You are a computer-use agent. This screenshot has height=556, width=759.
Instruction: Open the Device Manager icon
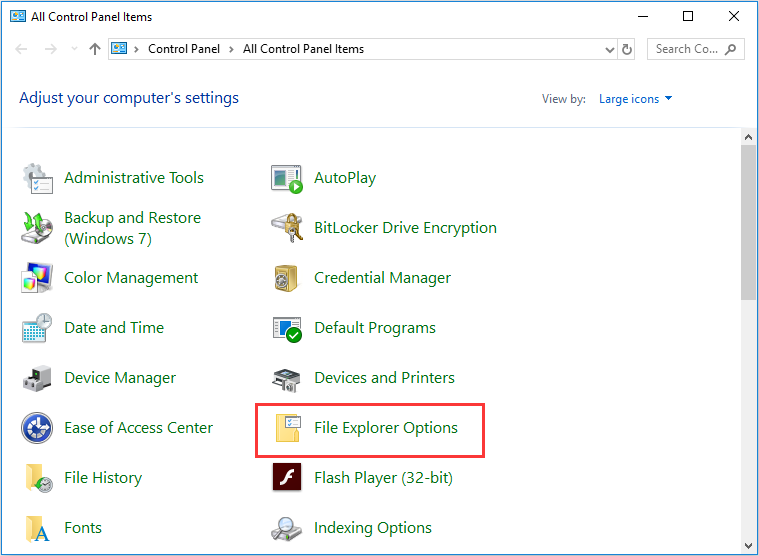37,378
